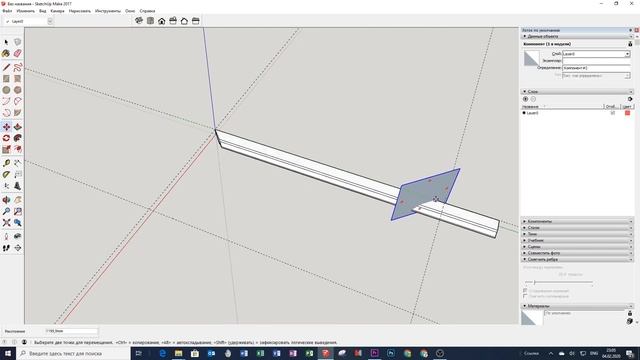Select the Line pencil tool
This screenshot has height=360, width=640.
[6, 67]
